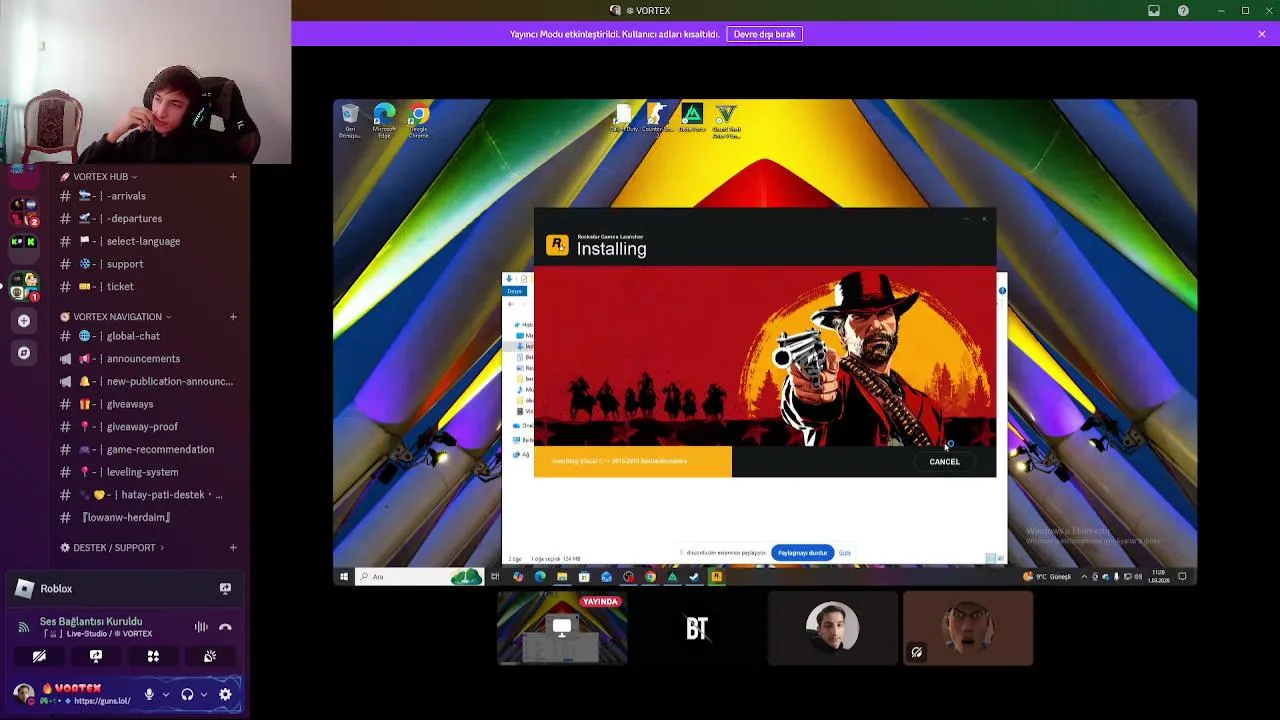Select the BT participant tile
Image resolution: width=1280 pixels, height=720 pixels.
697,628
